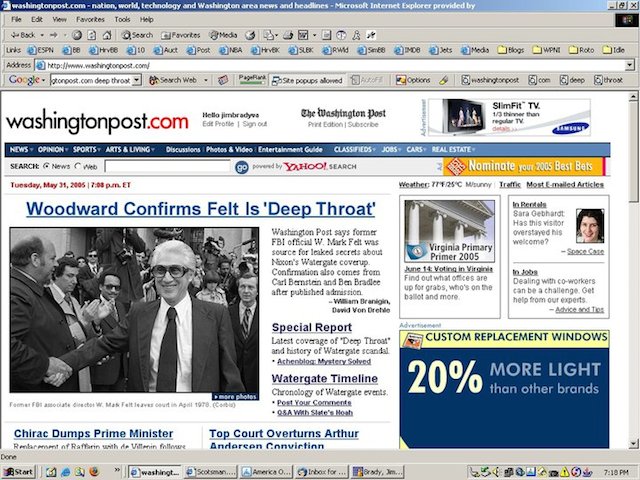Click the Google toolbar news icon
Screen dimensions: 640x480
[x=223, y=80]
